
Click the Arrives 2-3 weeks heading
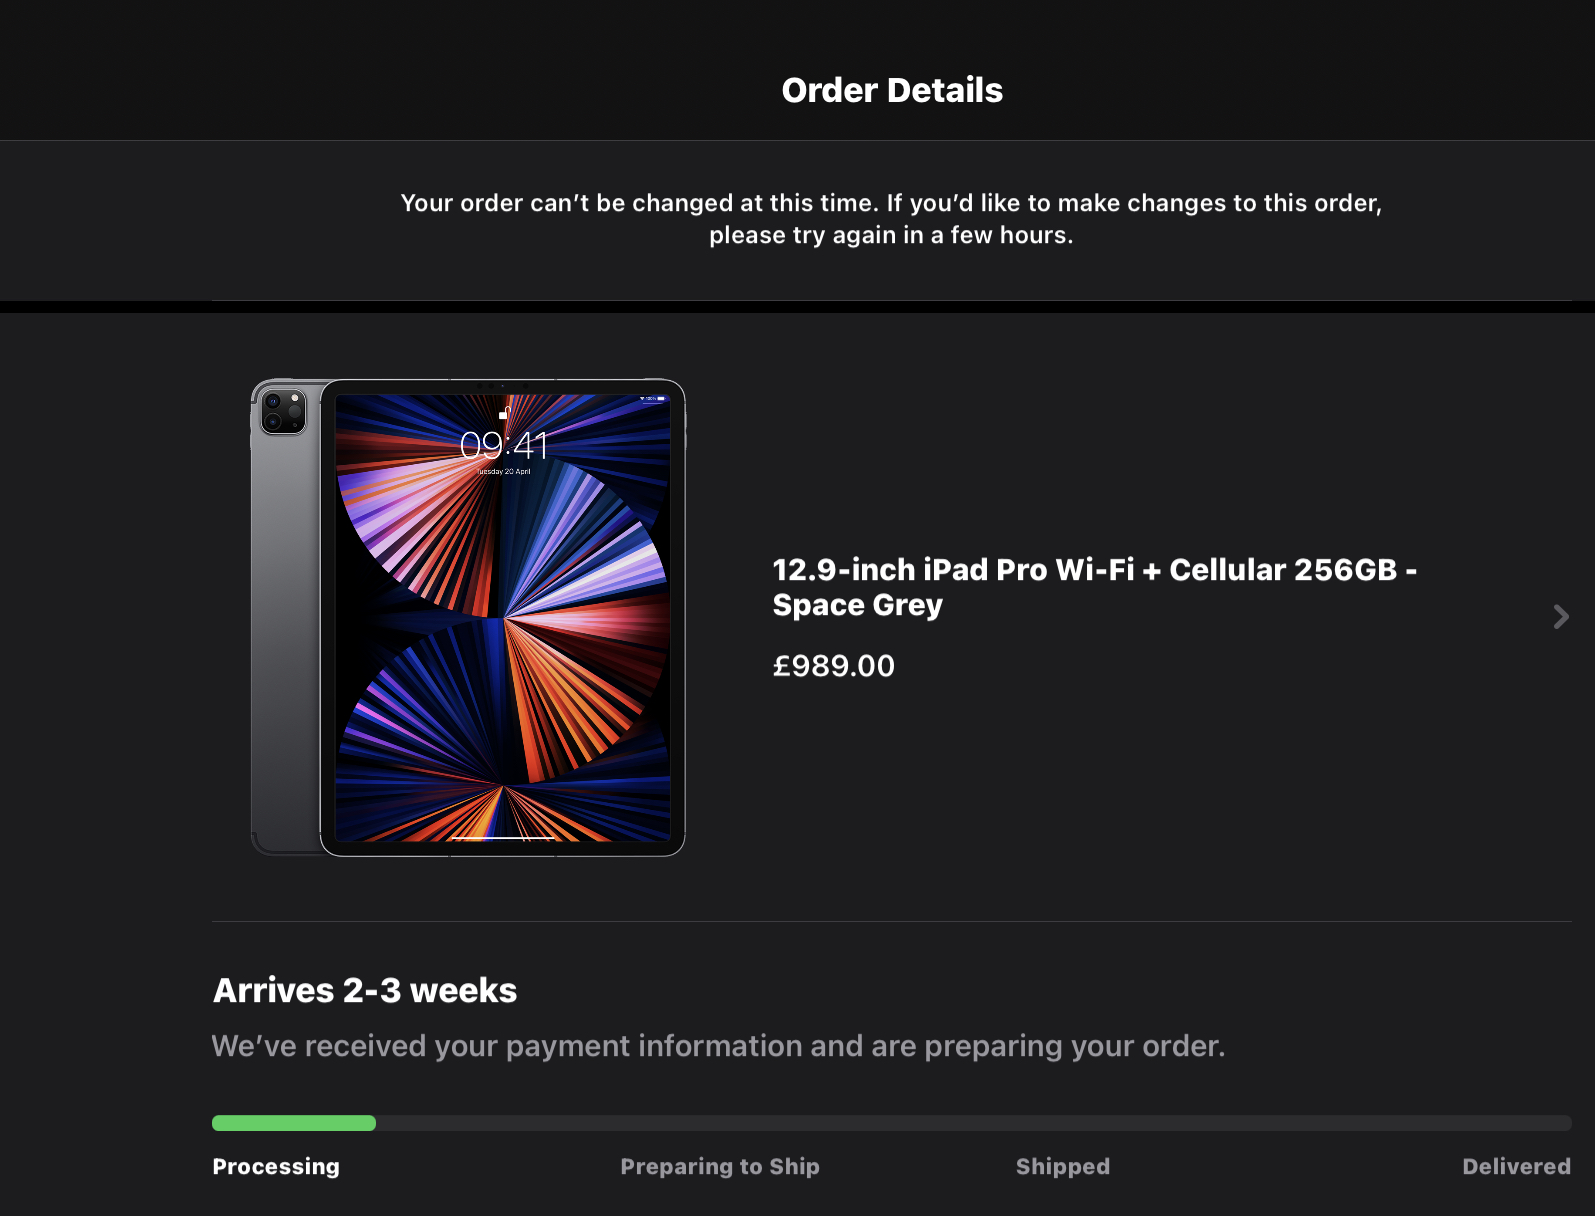(365, 990)
